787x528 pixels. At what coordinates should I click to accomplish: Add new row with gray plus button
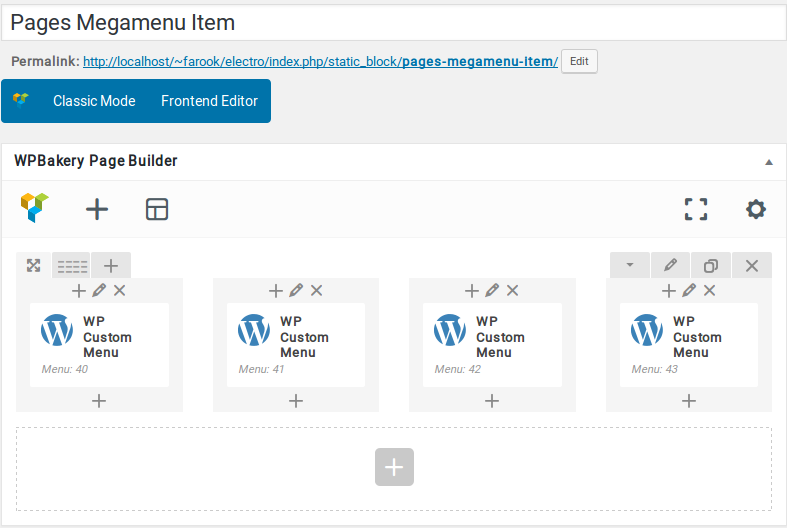pos(394,467)
